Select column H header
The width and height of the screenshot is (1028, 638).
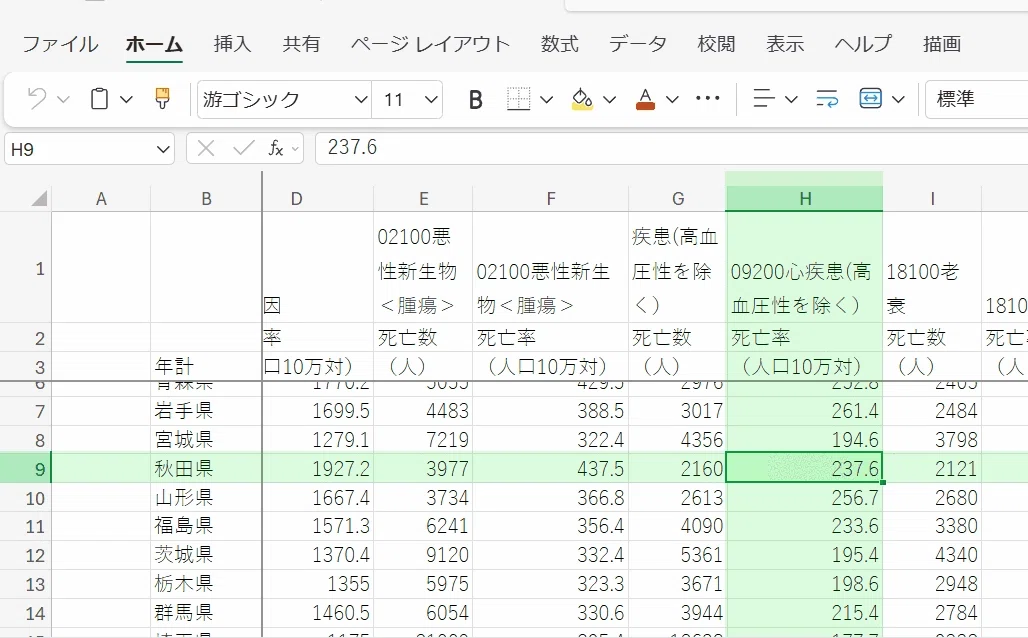pyautogui.click(x=804, y=199)
